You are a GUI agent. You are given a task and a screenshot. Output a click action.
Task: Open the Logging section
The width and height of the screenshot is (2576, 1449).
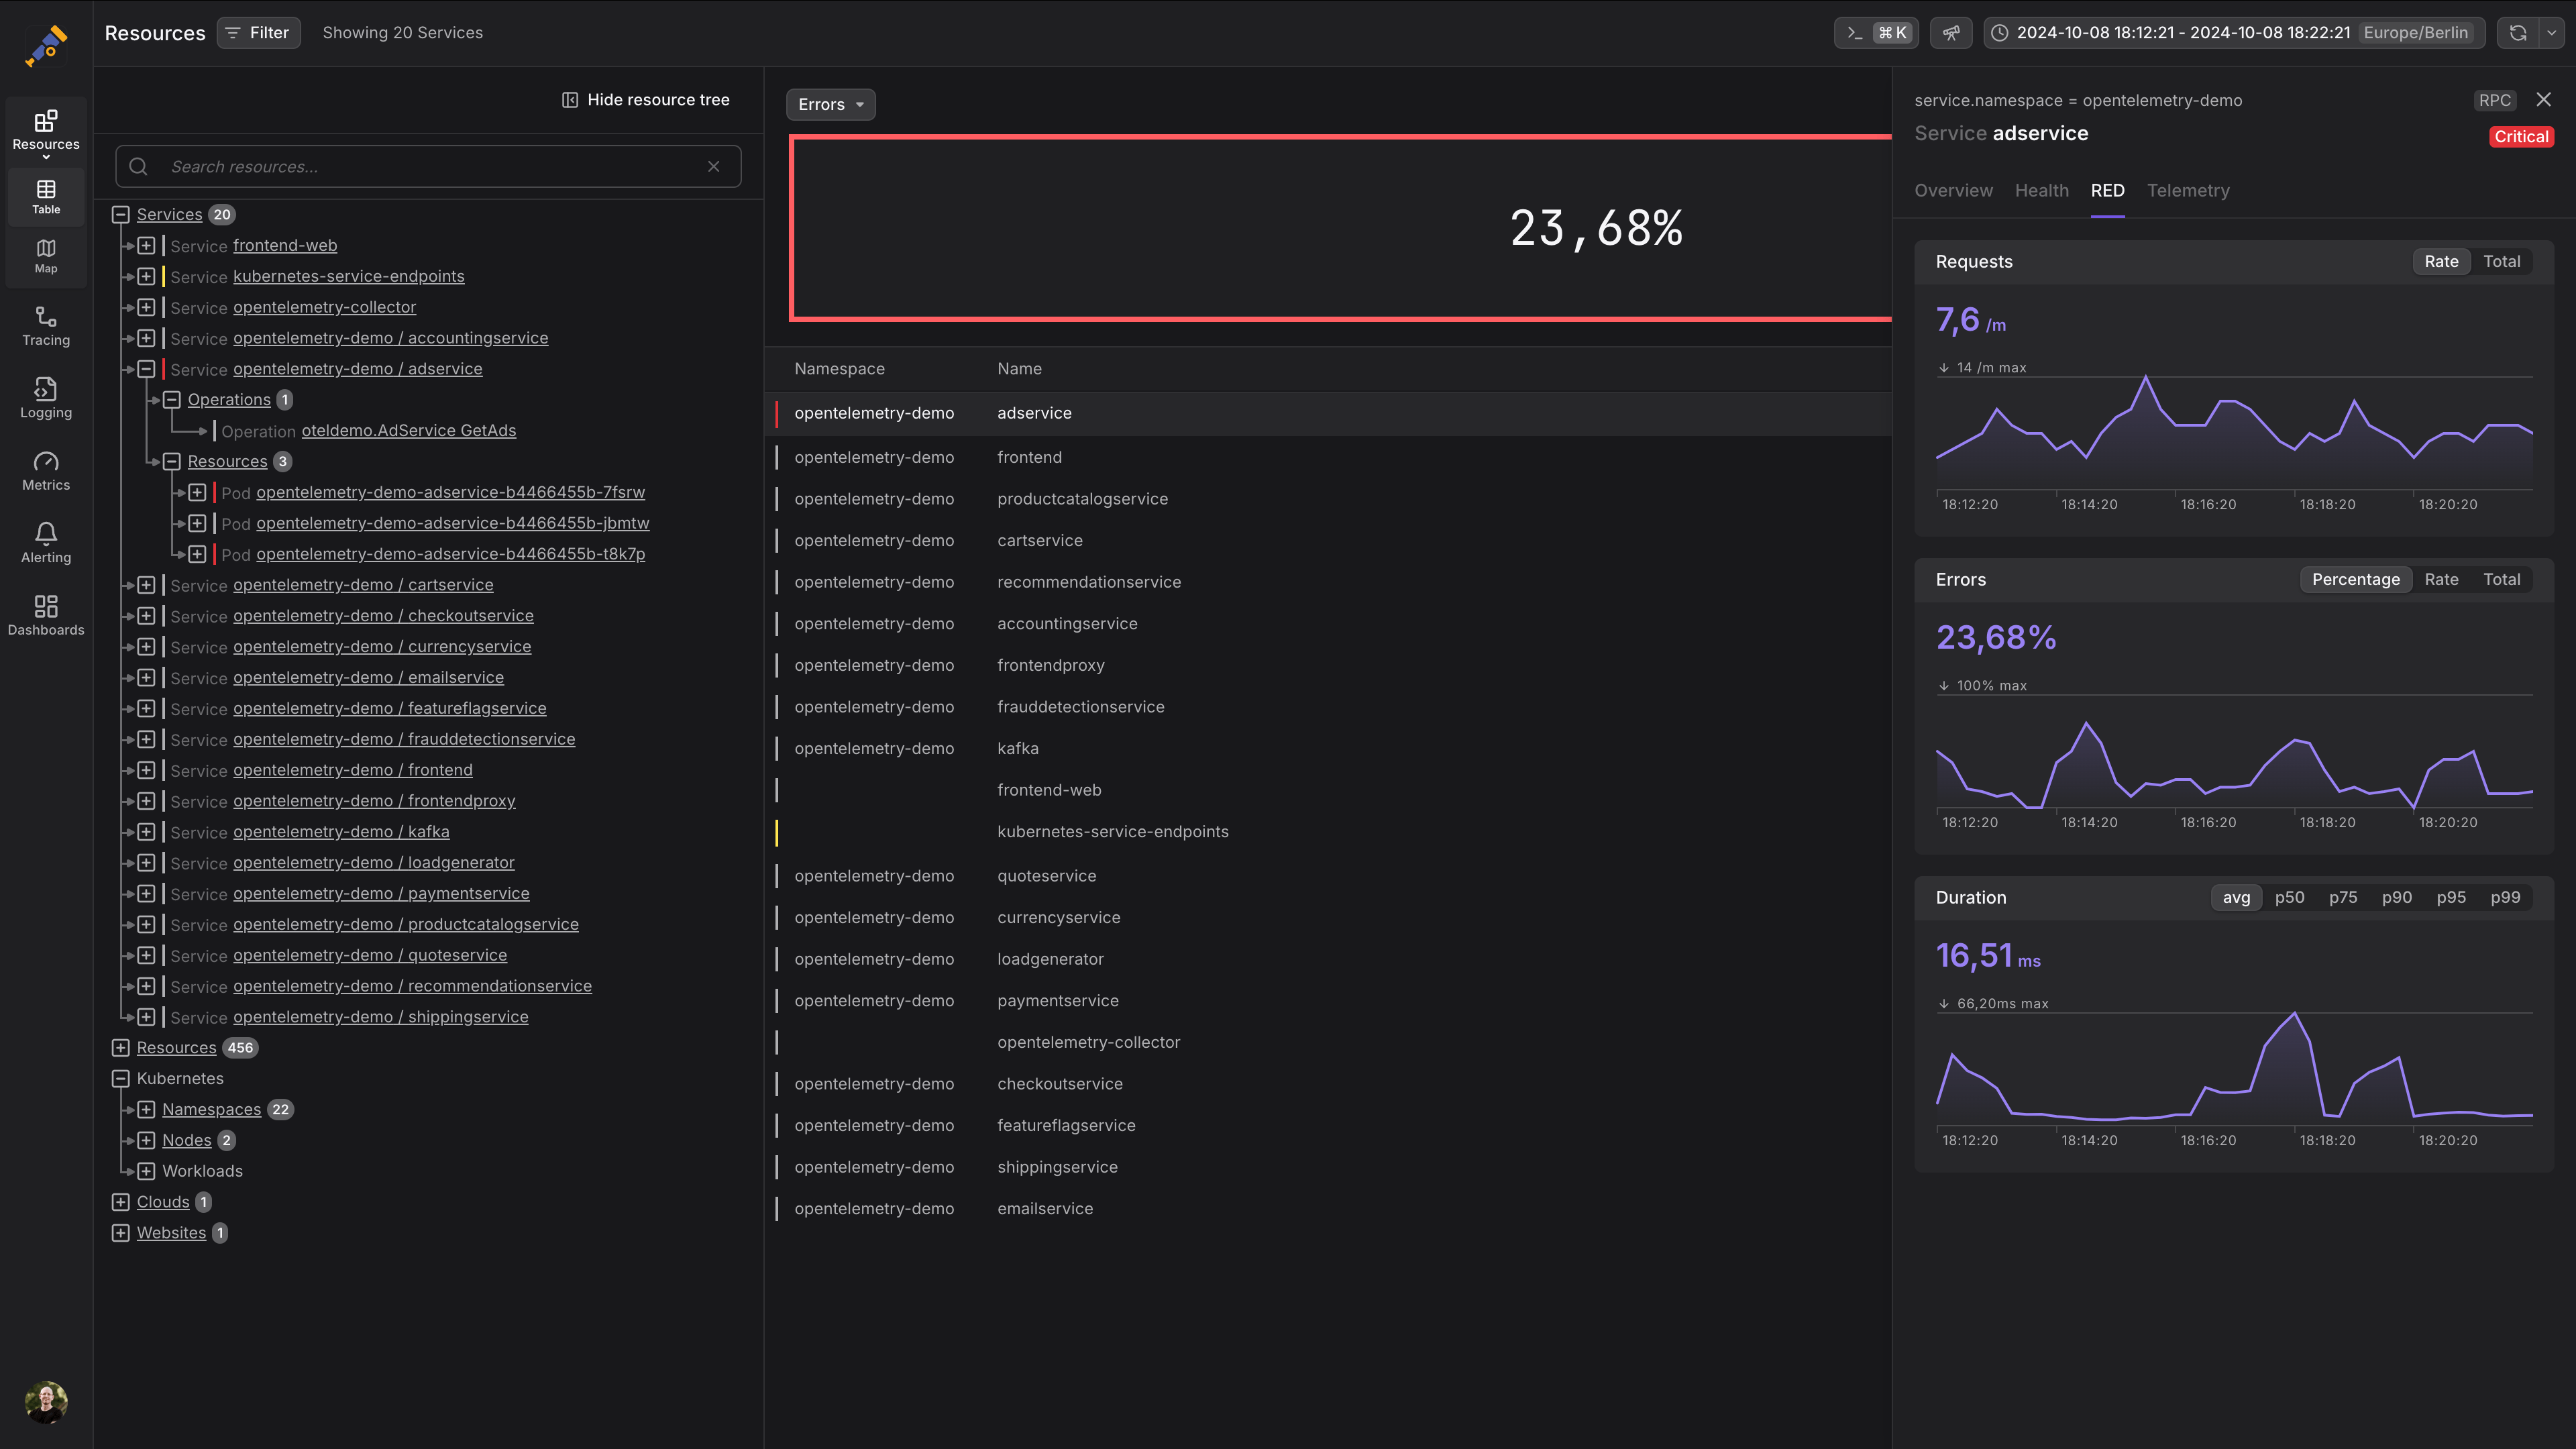pos(46,398)
